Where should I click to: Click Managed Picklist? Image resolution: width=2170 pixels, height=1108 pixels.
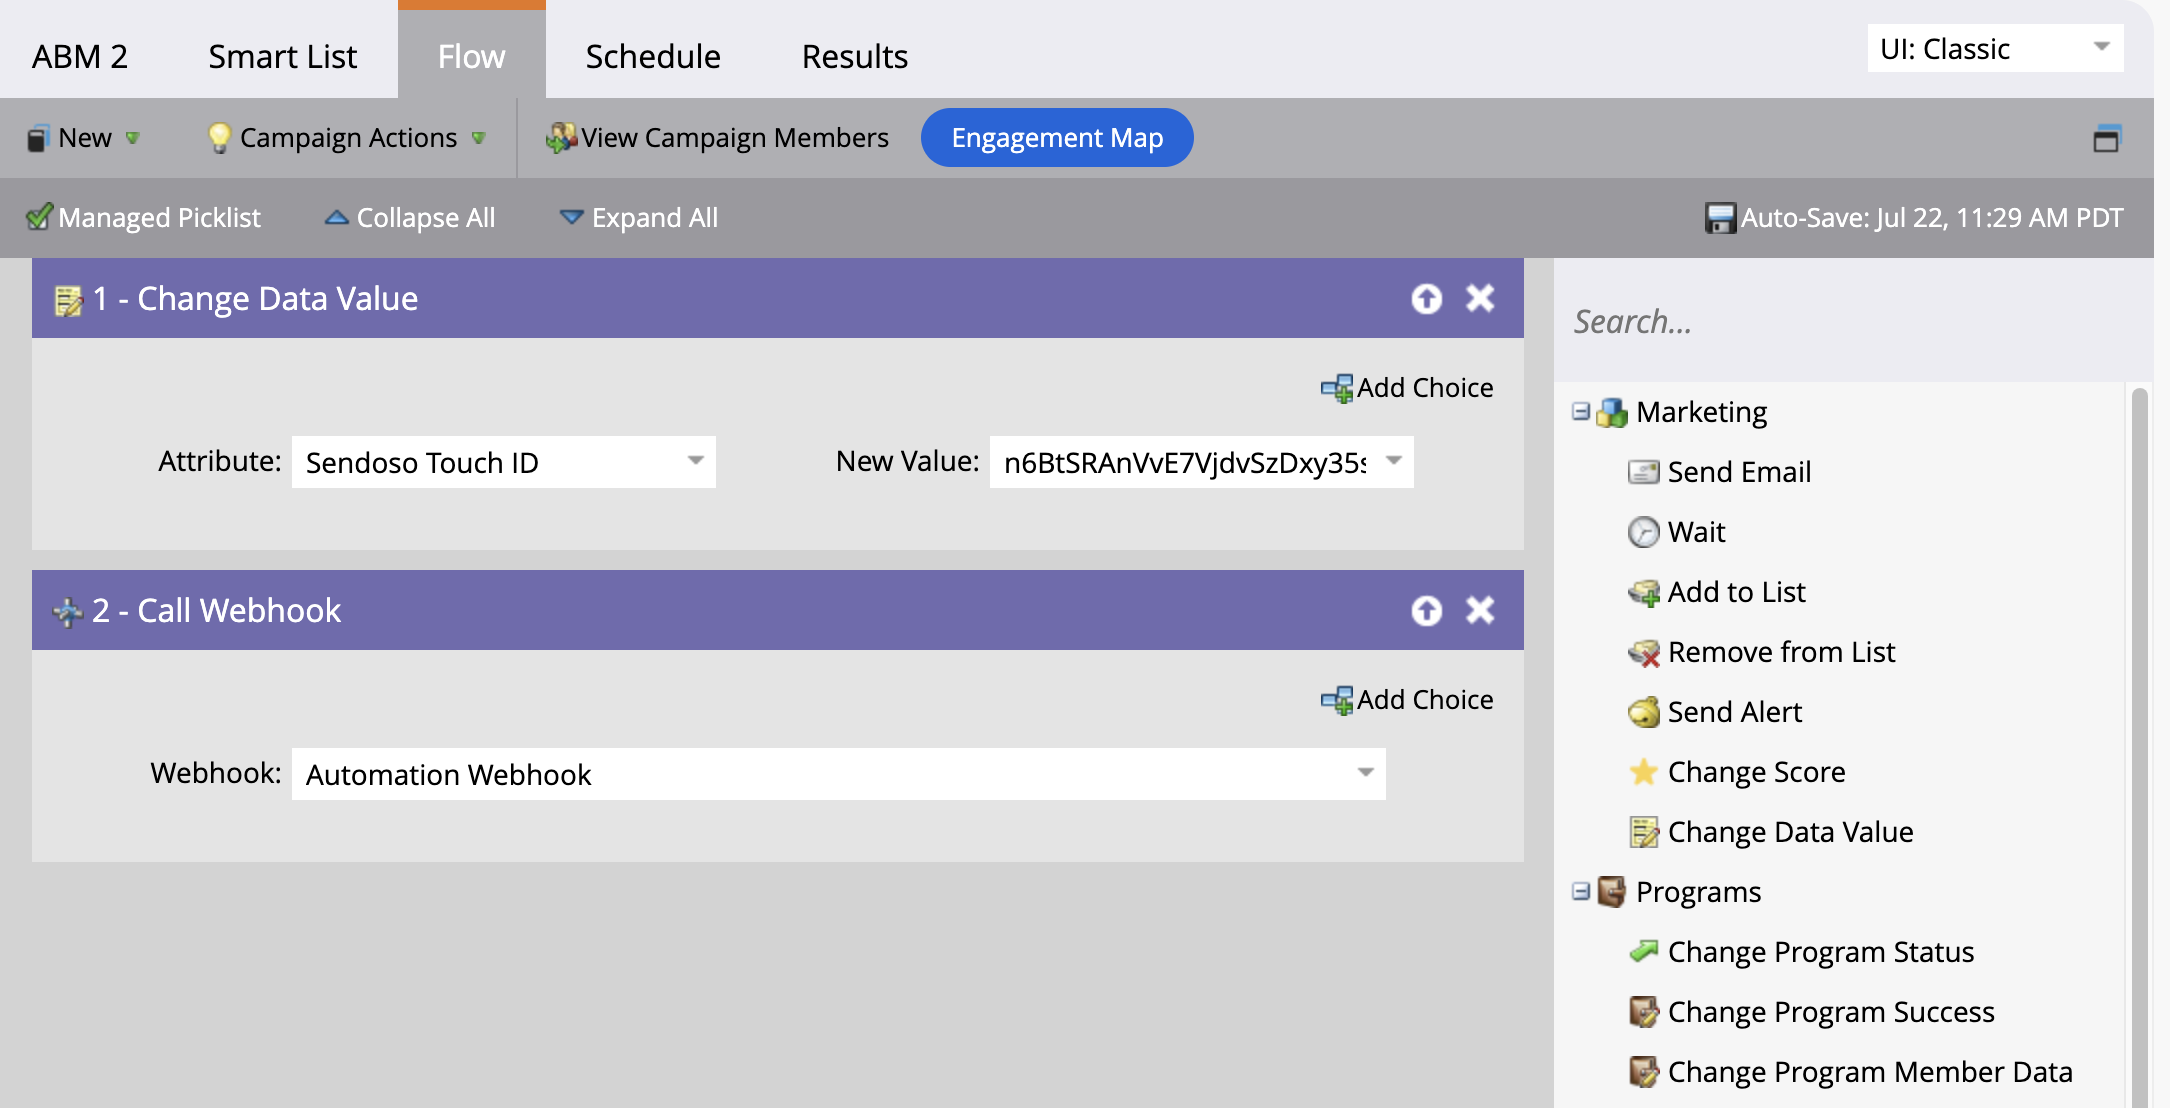143,218
